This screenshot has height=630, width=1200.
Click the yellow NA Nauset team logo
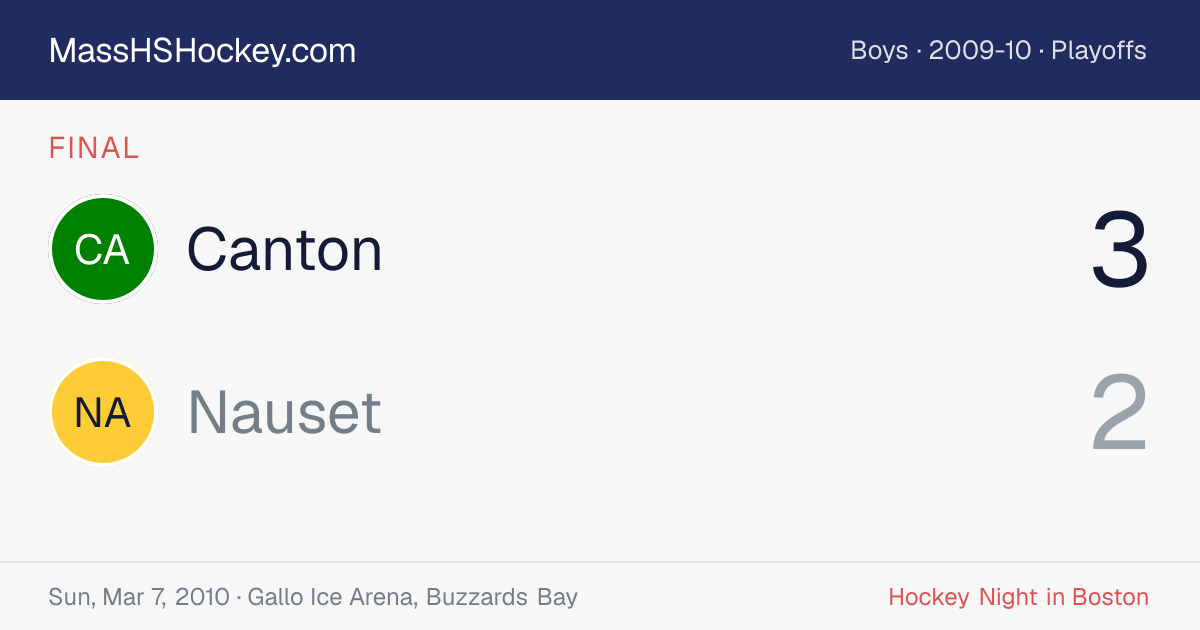(103, 412)
